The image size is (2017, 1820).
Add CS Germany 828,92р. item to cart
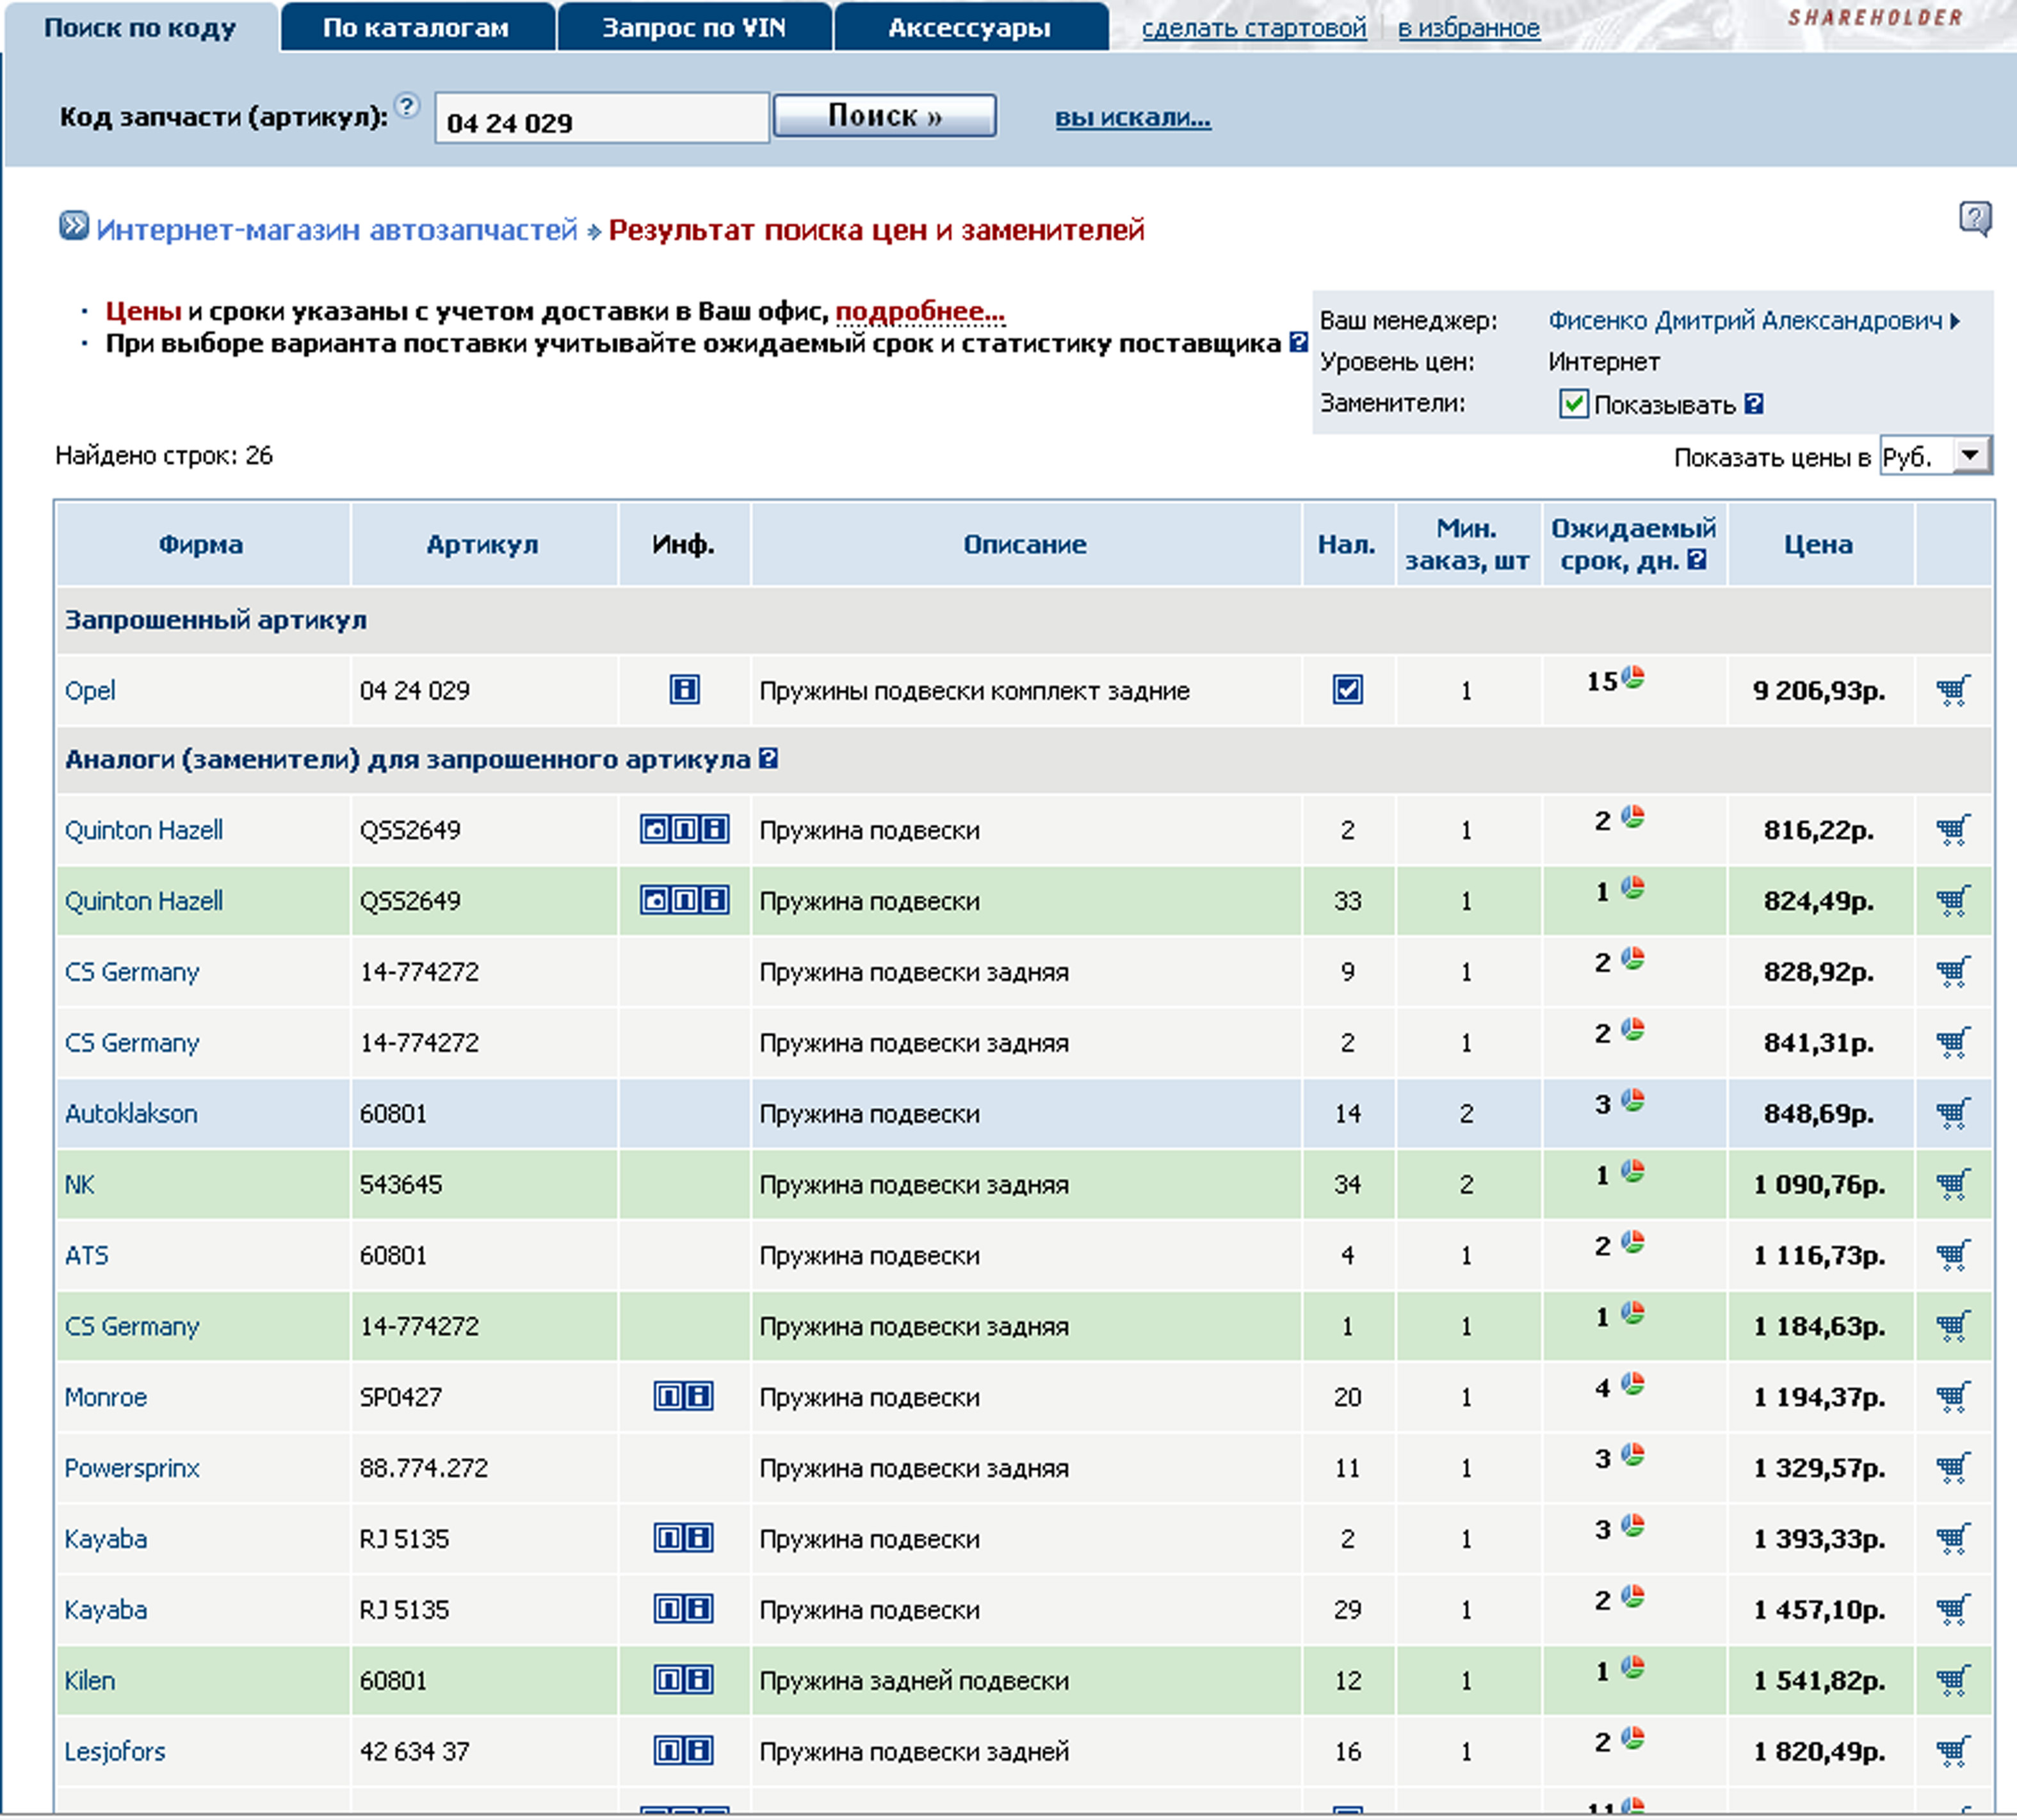[x=1952, y=972]
